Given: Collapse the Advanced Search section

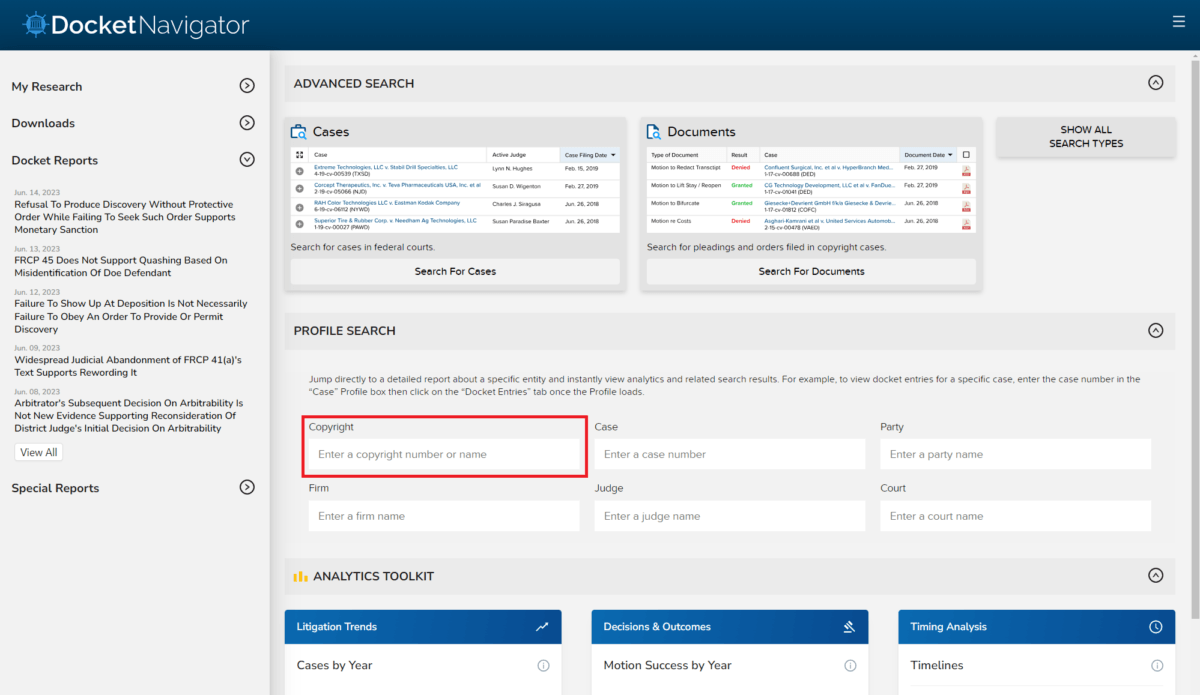Looking at the screenshot, I should click(x=1156, y=84).
